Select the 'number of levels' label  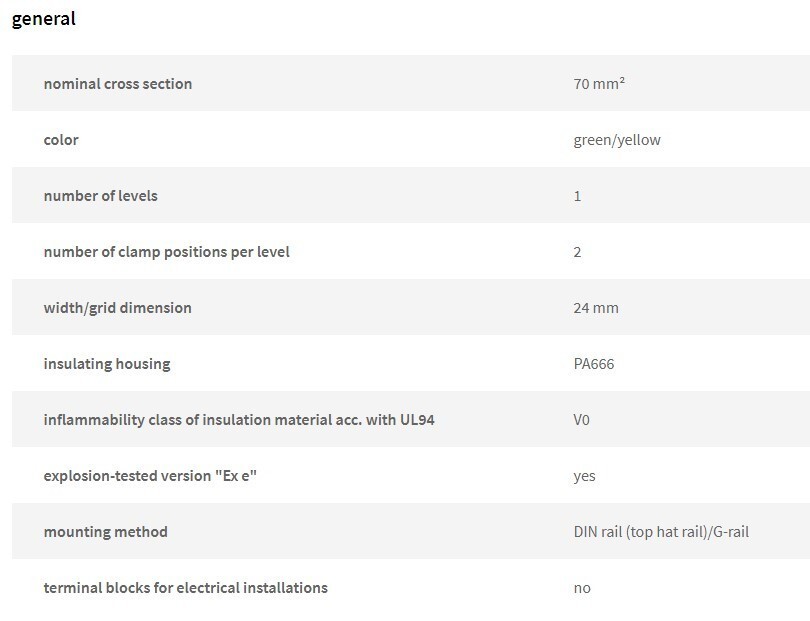101,196
